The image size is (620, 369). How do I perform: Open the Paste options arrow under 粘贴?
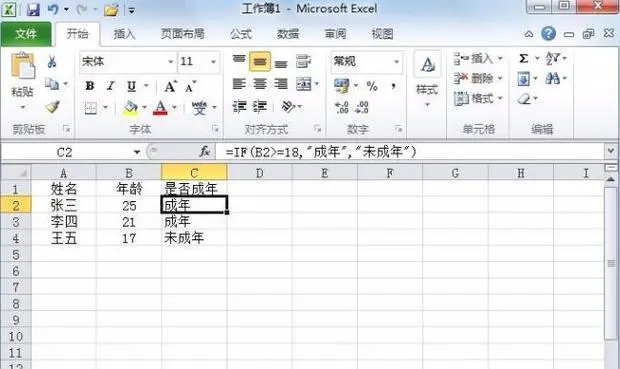tap(23, 107)
